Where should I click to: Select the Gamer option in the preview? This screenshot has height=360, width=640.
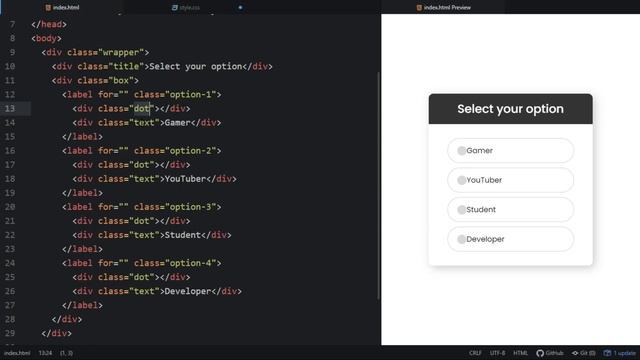pos(511,151)
